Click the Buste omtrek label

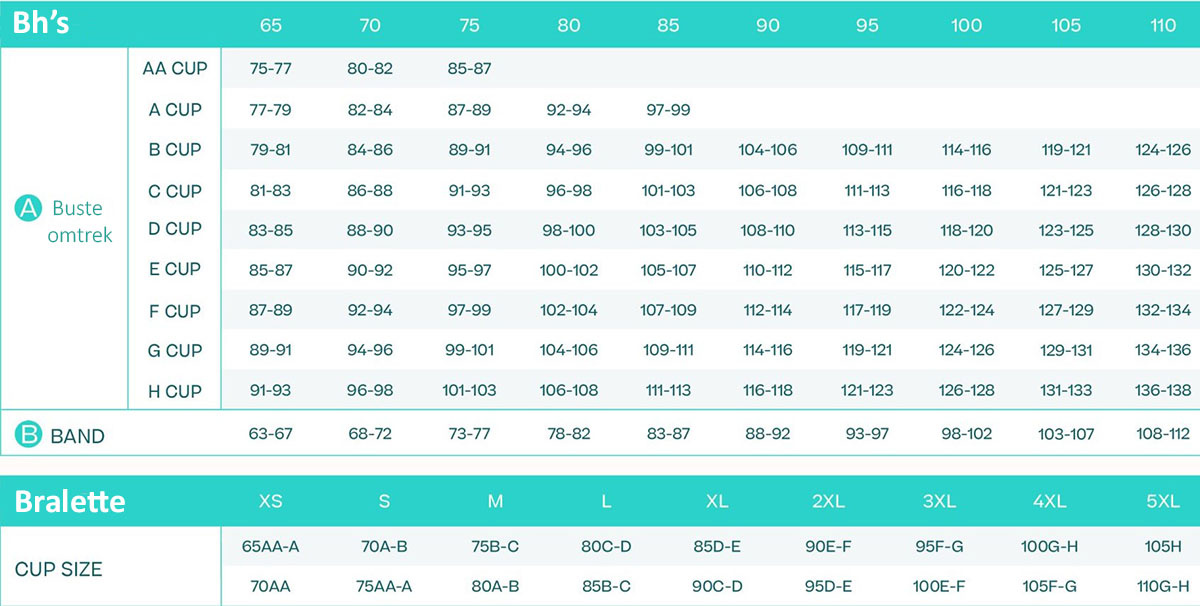click(x=79, y=222)
